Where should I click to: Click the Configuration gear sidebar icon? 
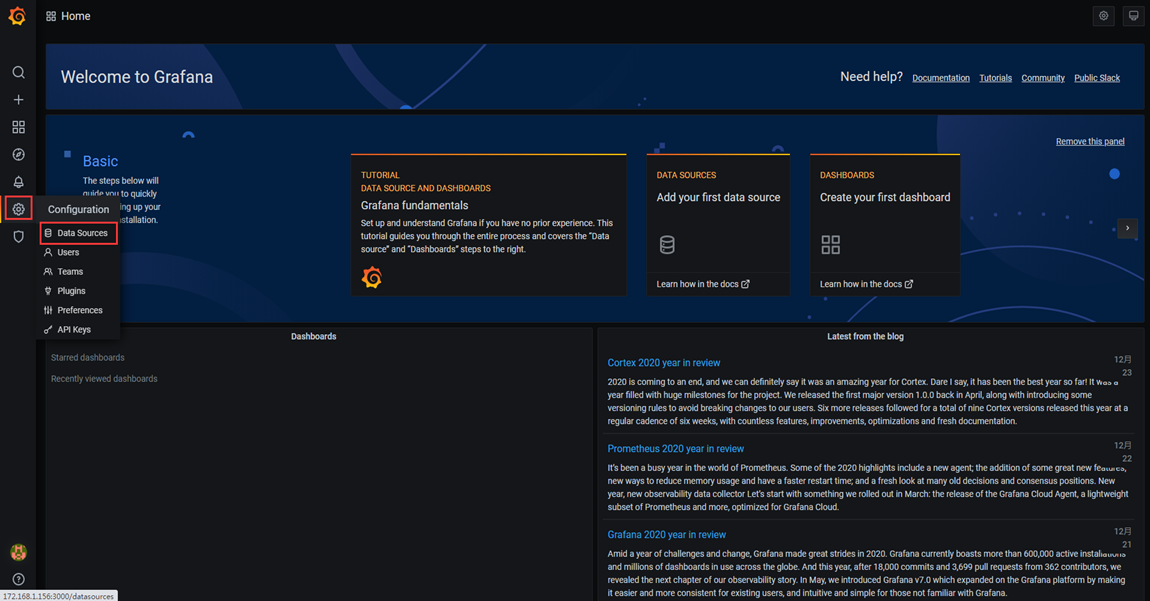[x=18, y=209]
